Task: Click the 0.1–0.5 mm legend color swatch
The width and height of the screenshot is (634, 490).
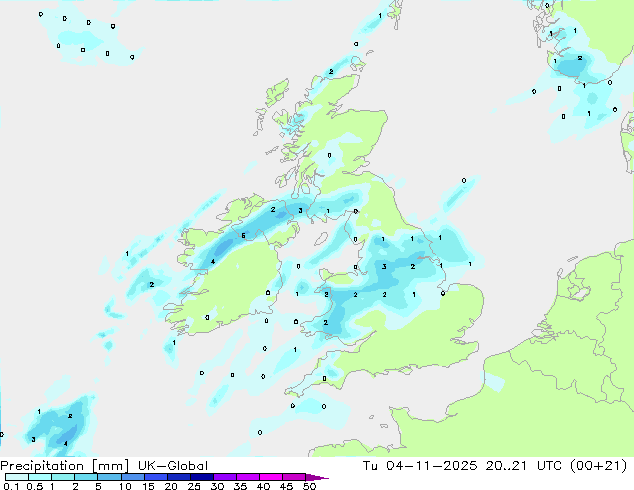Action: [17, 477]
